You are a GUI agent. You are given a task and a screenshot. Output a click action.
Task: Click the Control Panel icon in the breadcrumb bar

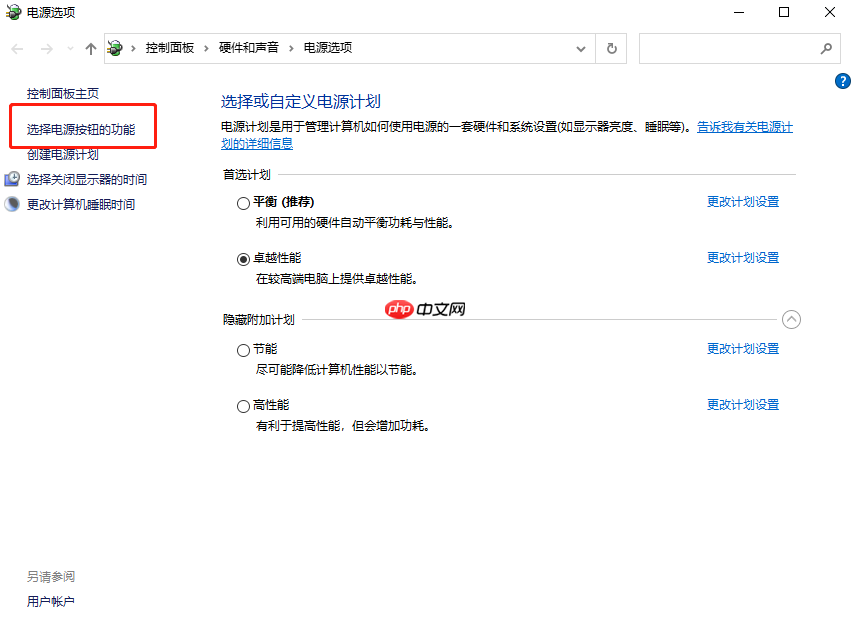114,47
